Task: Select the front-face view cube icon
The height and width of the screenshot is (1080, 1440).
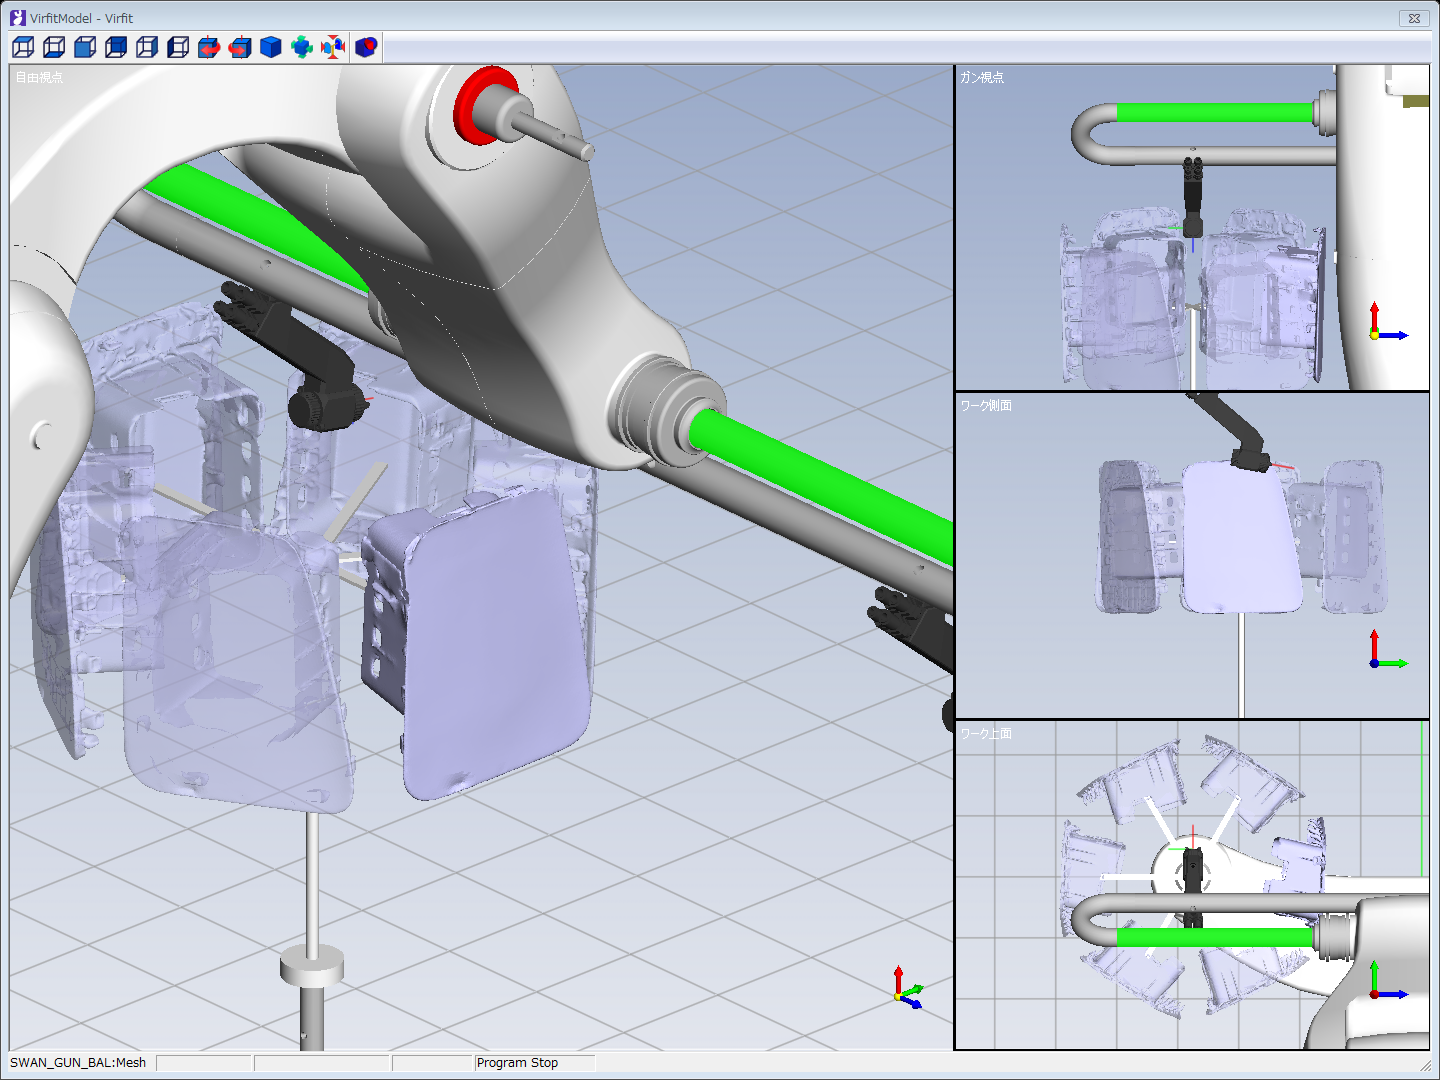Action: pyautogui.click(x=85, y=47)
